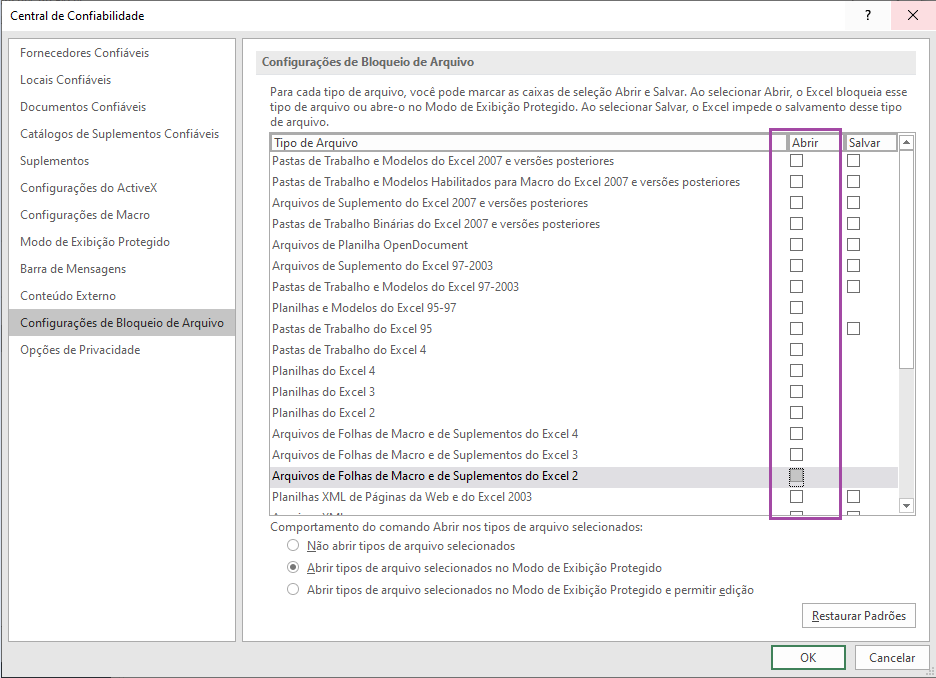Check Salvar for Planilhas XML de Páginas da Web
The image size is (936, 678).
854,497
